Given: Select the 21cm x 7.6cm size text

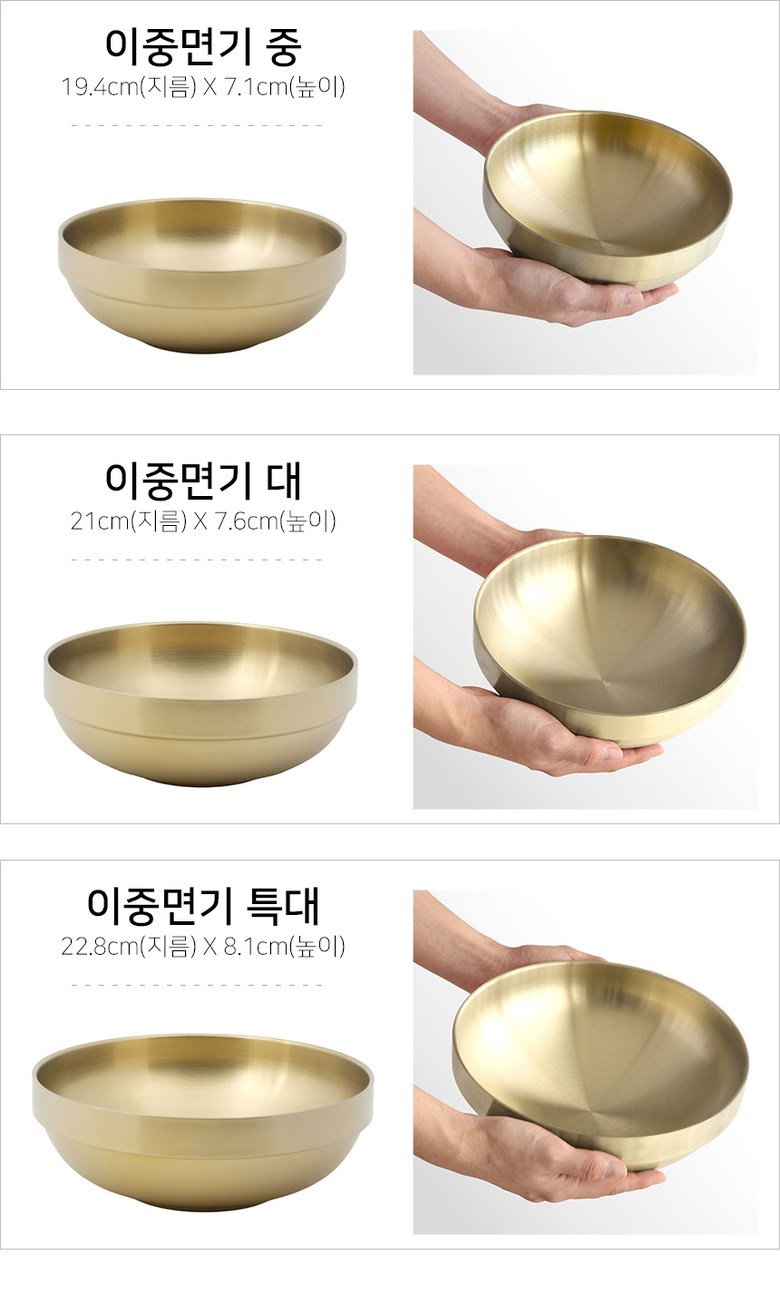Looking at the screenshot, I should pyautogui.click(x=203, y=521).
